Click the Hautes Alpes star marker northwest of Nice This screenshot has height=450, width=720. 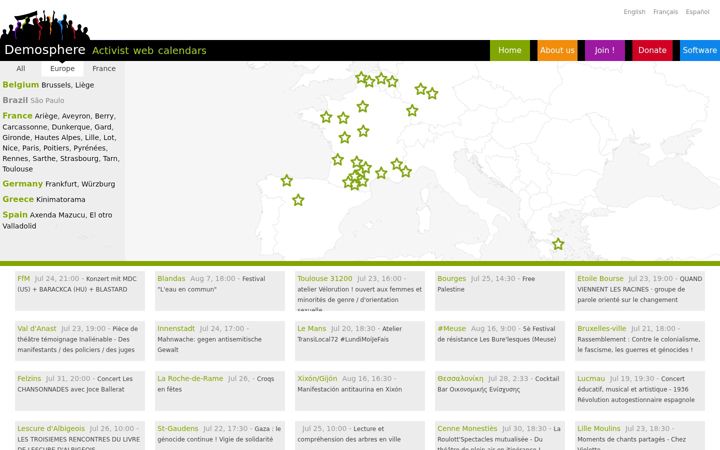click(397, 163)
